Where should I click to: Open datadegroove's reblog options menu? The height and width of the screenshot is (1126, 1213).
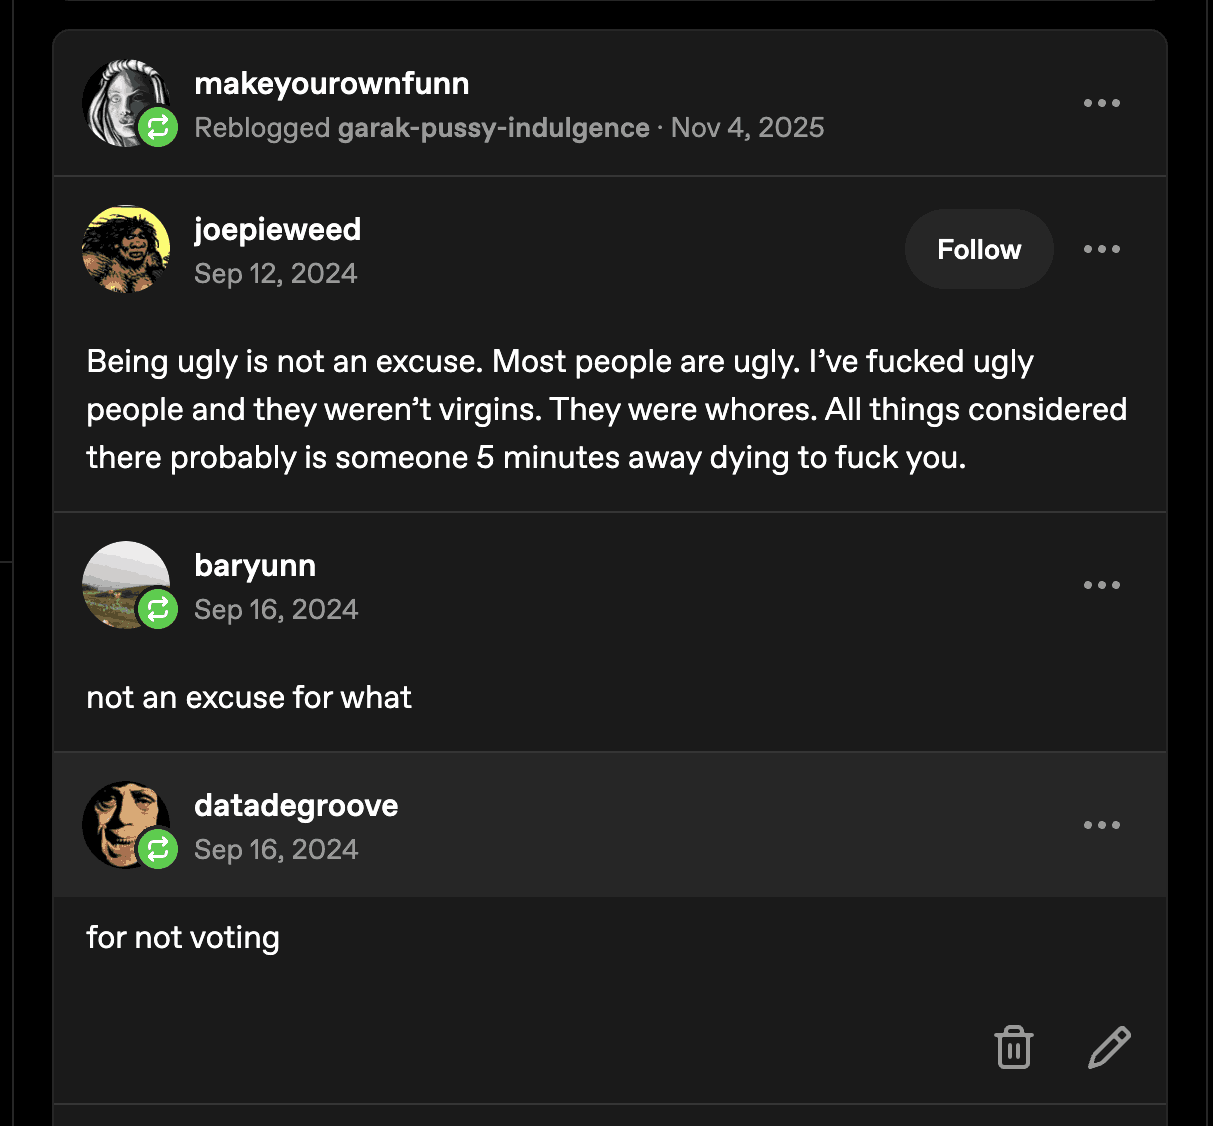1101,825
